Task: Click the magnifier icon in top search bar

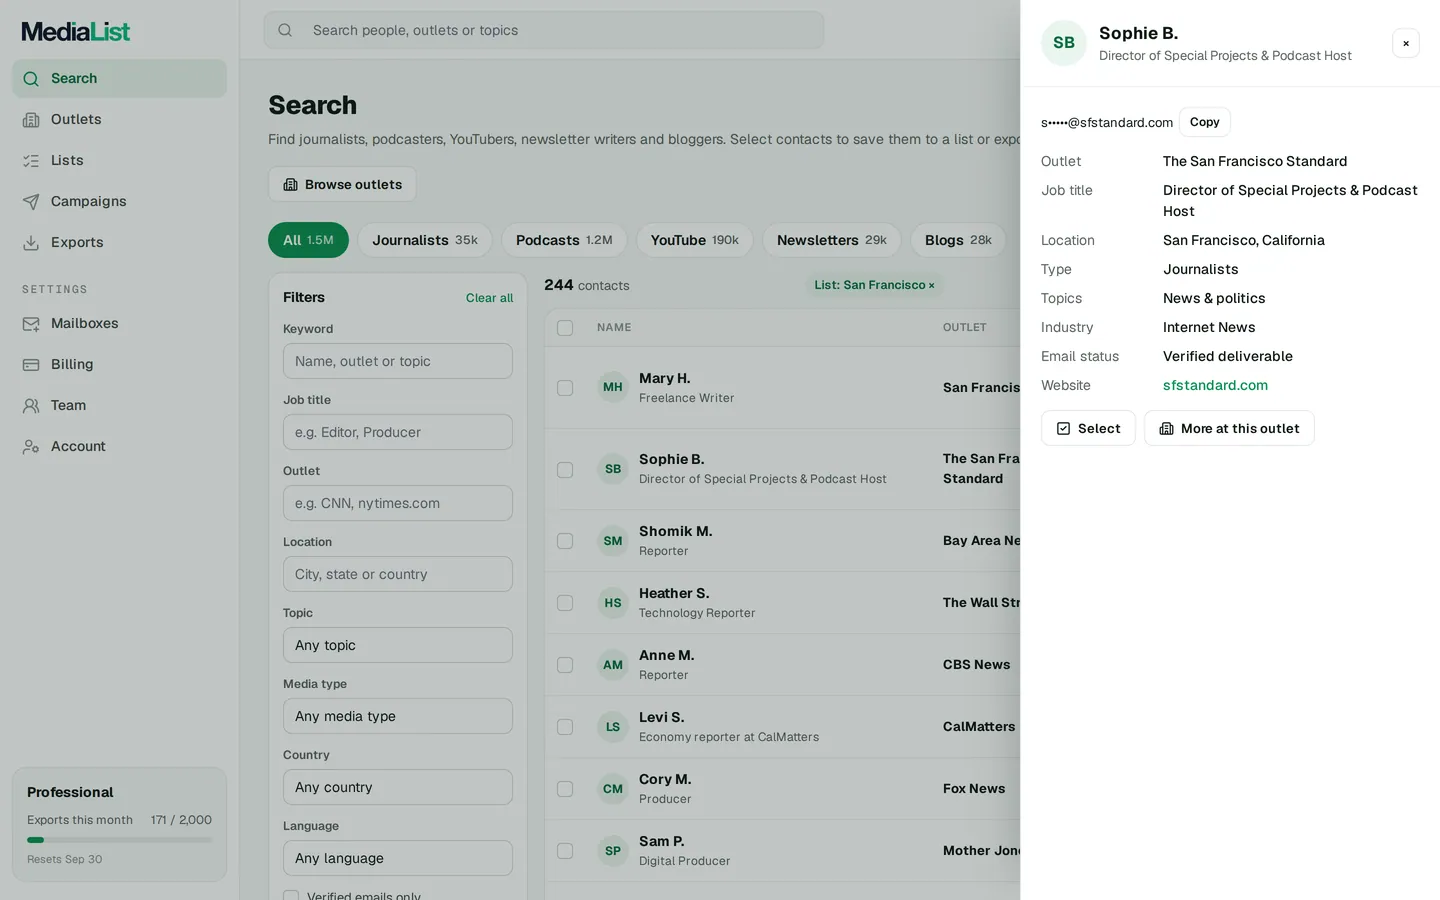Action: 285,30
